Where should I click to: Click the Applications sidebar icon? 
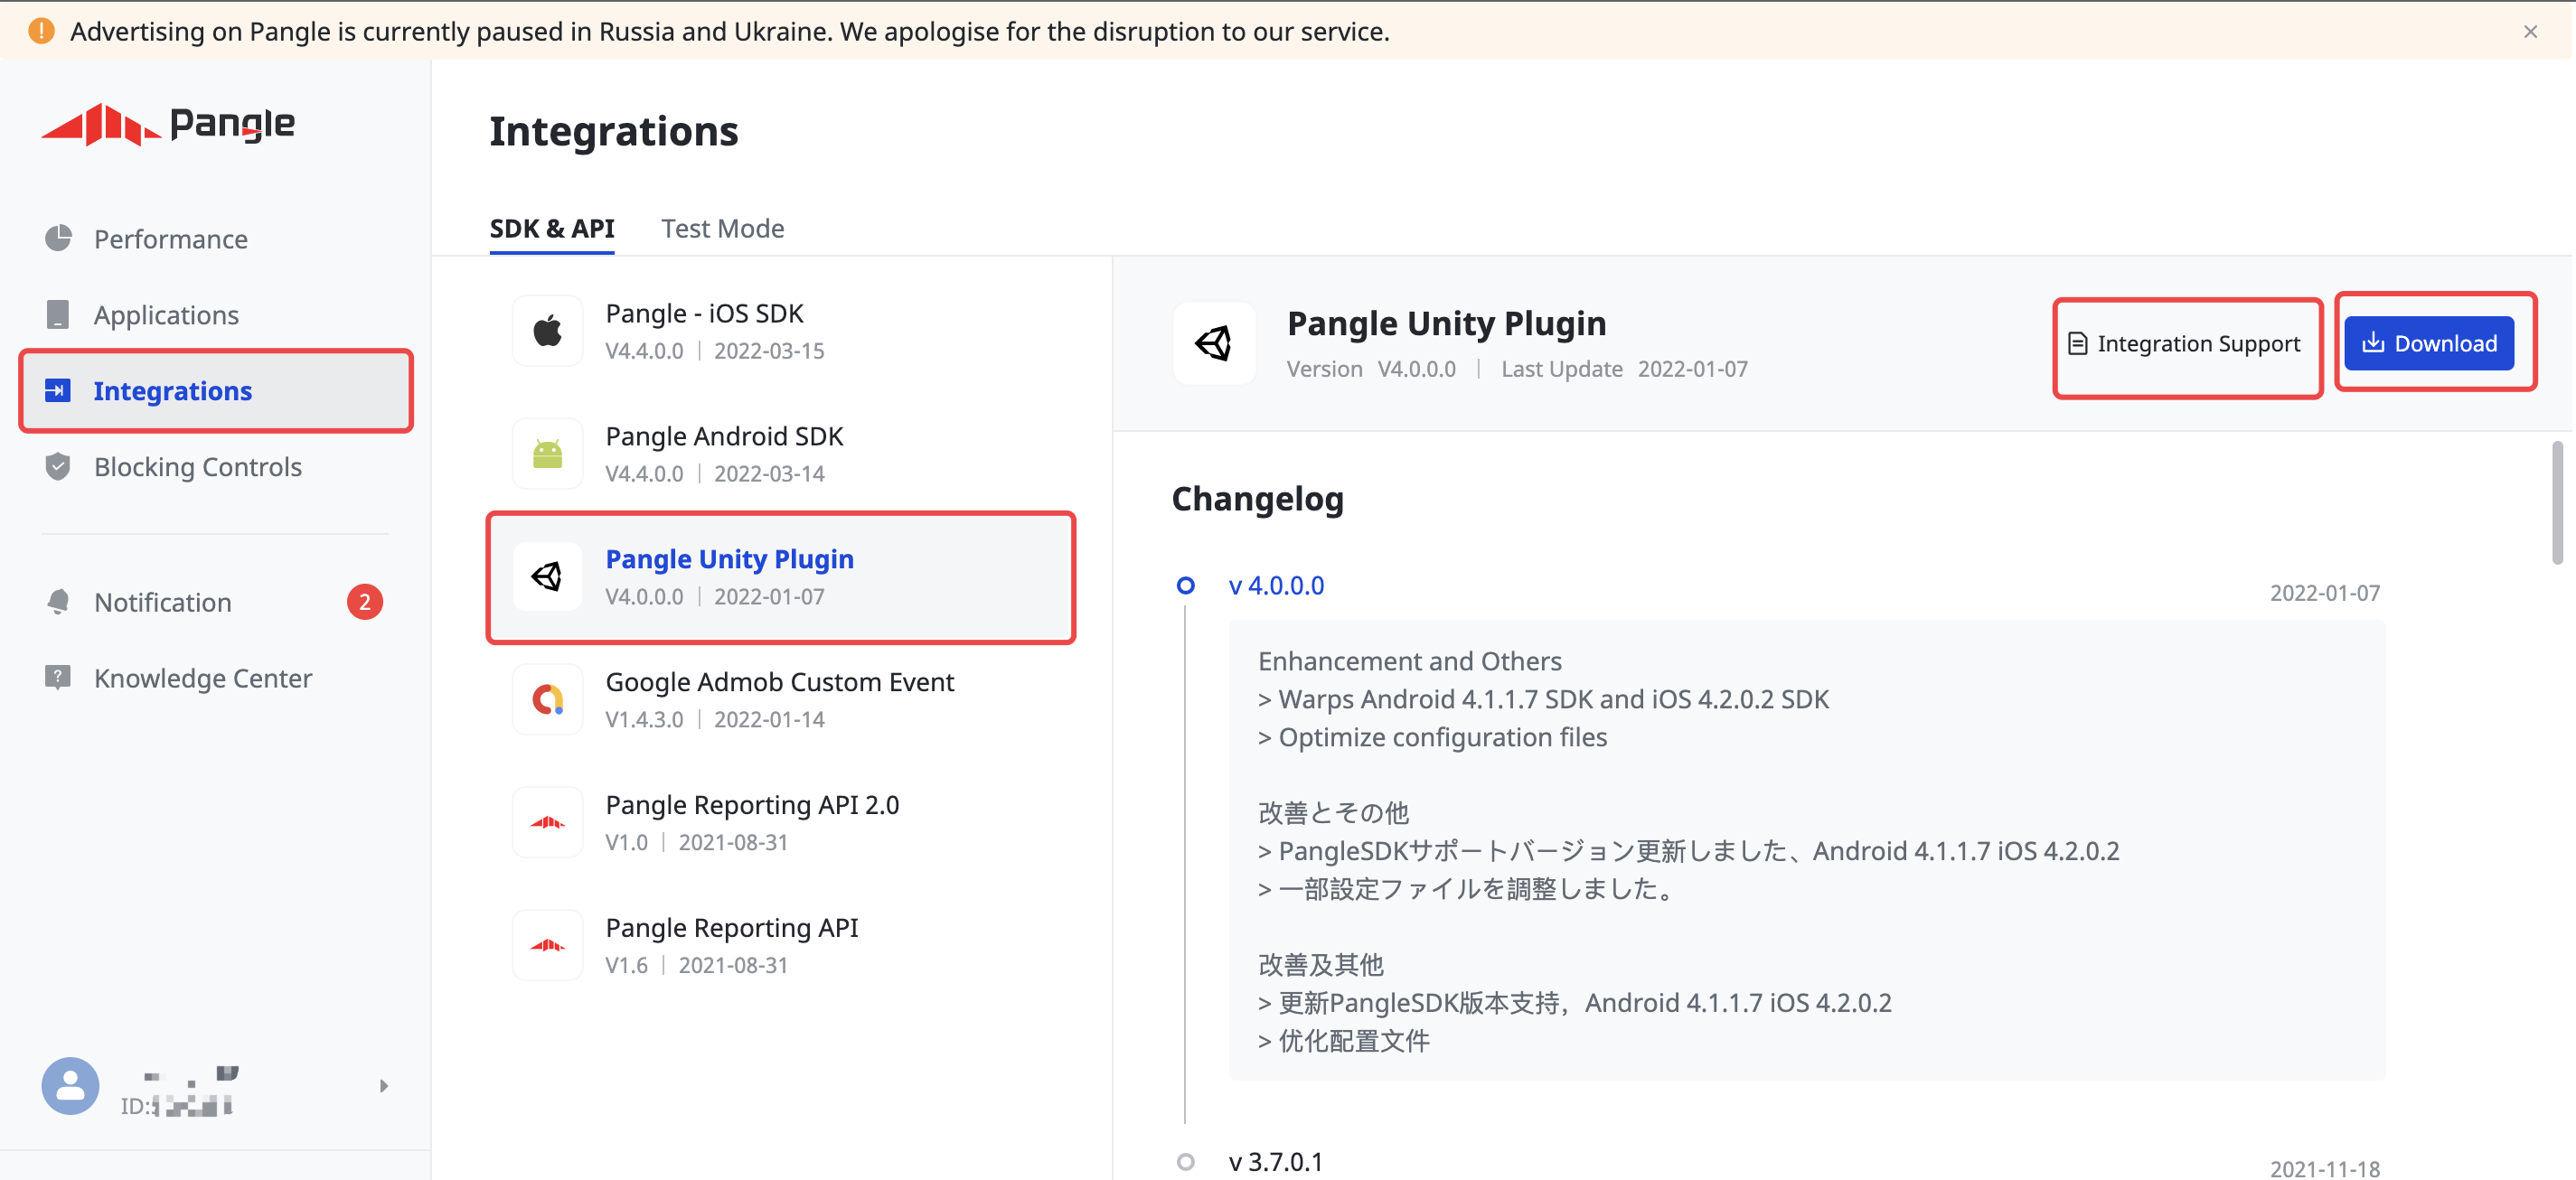(x=58, y=314)
